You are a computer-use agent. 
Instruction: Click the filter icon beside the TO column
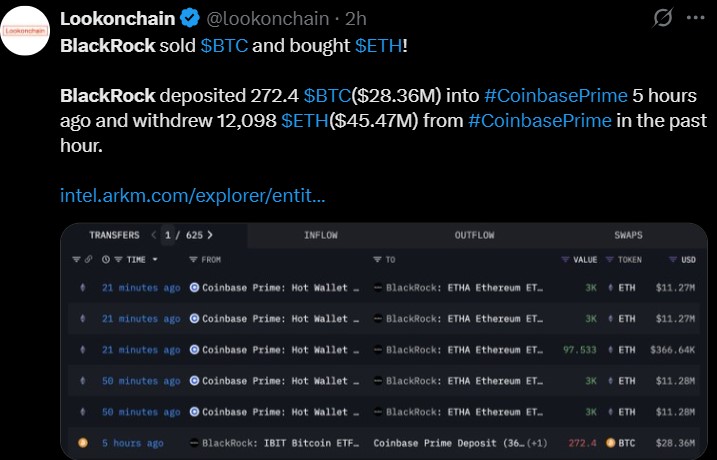(377, 260)
